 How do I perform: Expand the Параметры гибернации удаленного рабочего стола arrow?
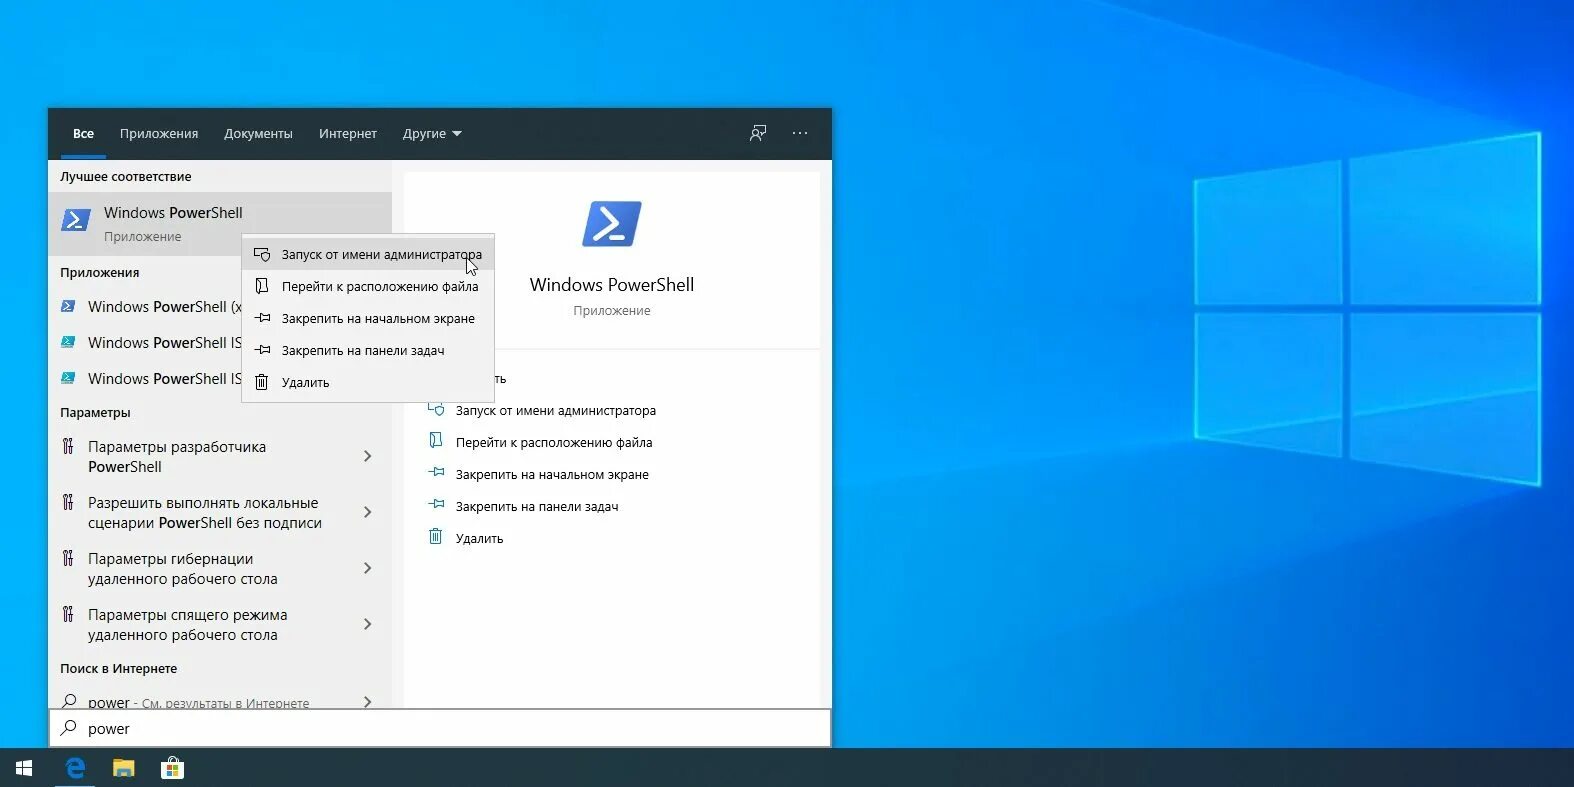click(368, 568)
